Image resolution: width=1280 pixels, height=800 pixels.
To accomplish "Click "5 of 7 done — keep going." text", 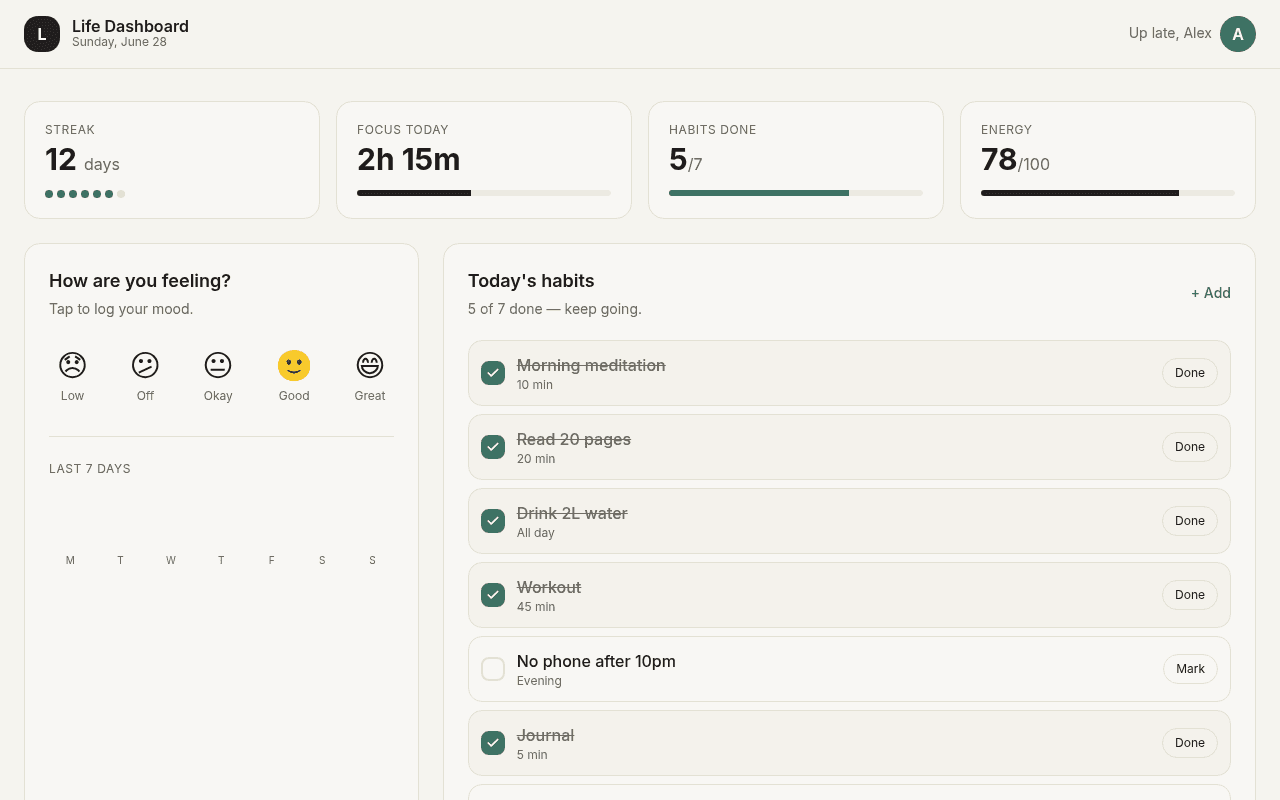I will [555, 309].
